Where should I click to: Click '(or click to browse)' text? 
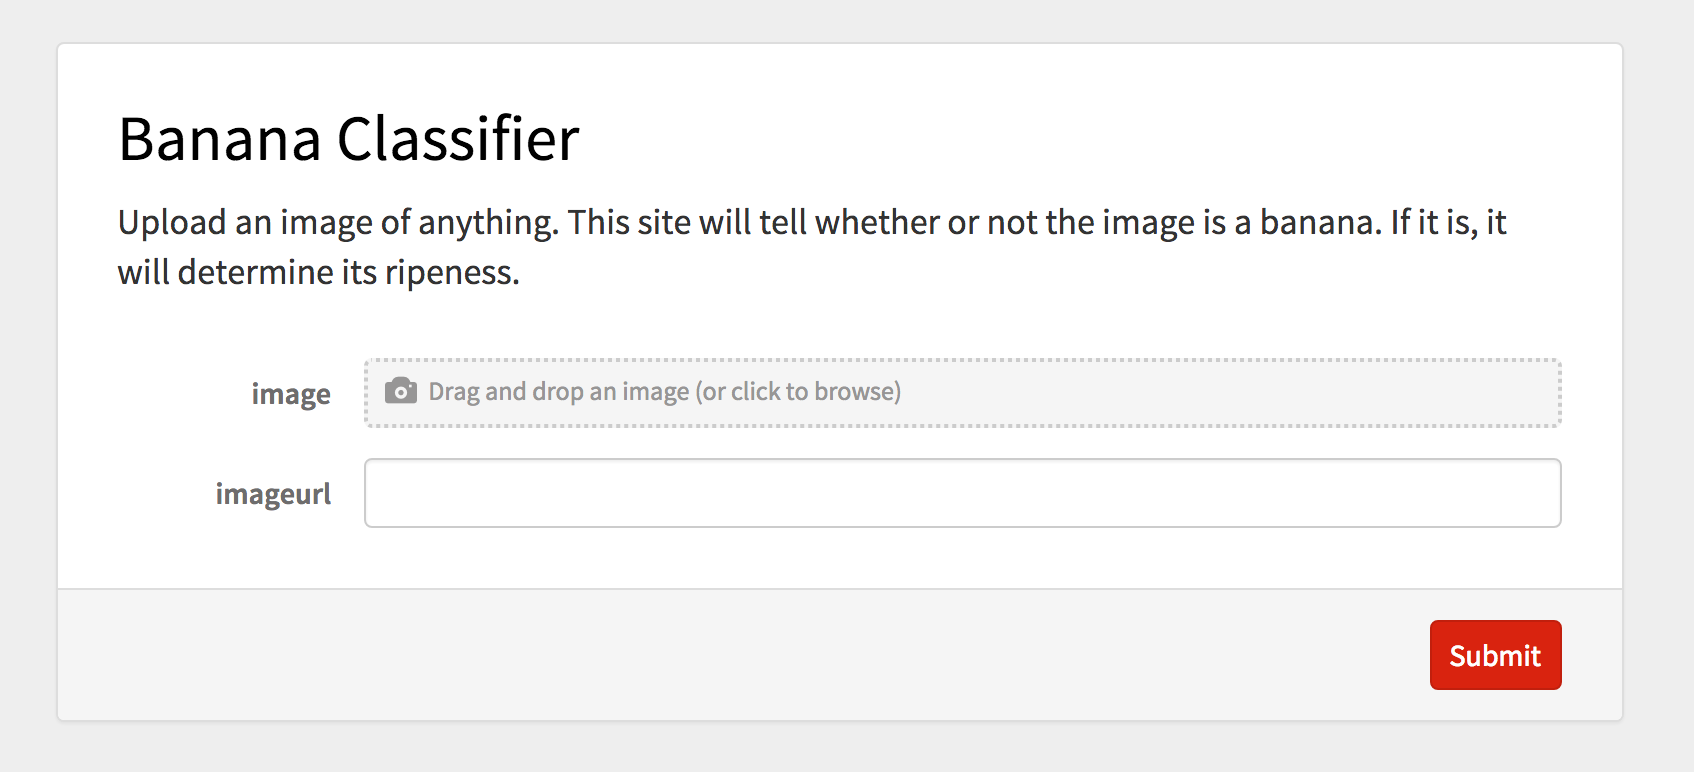[x=799, y=392]
